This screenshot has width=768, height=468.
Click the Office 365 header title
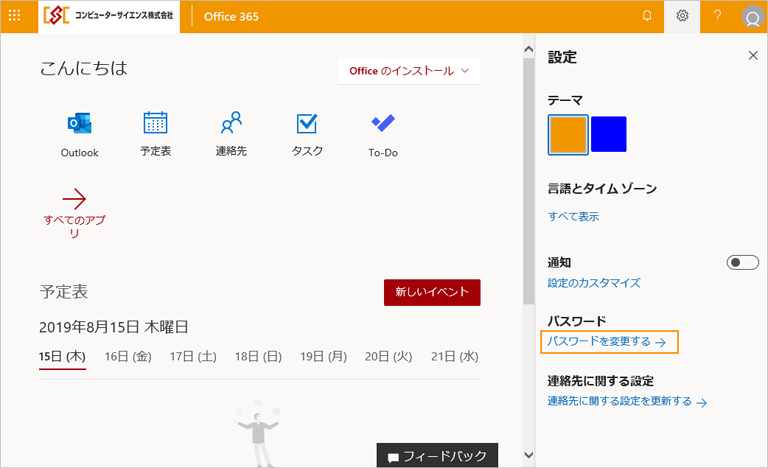tap(231, 16)
